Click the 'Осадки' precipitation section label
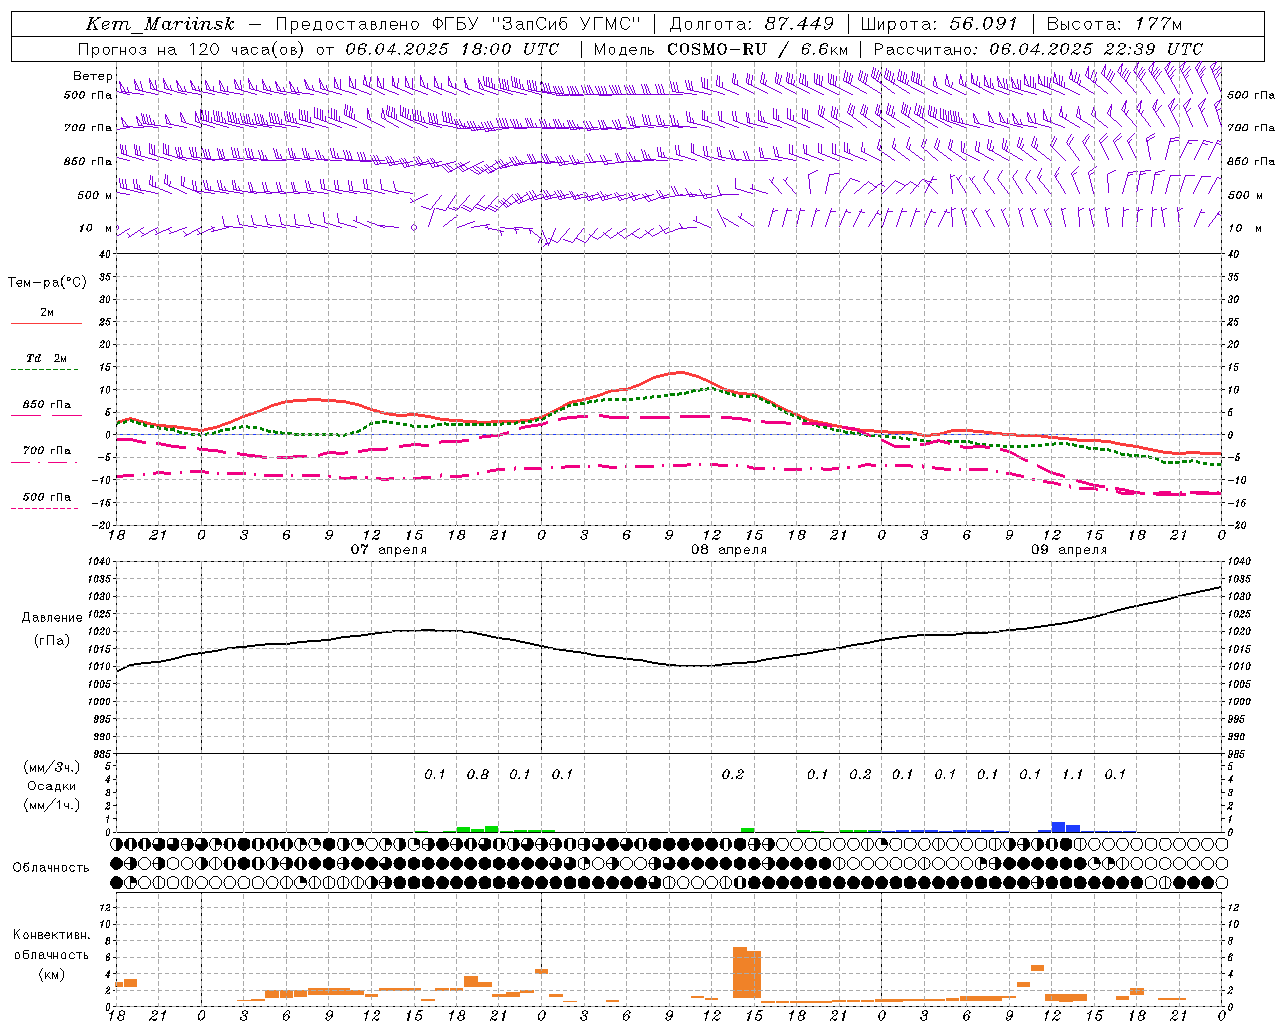 [x=51, y=786]
